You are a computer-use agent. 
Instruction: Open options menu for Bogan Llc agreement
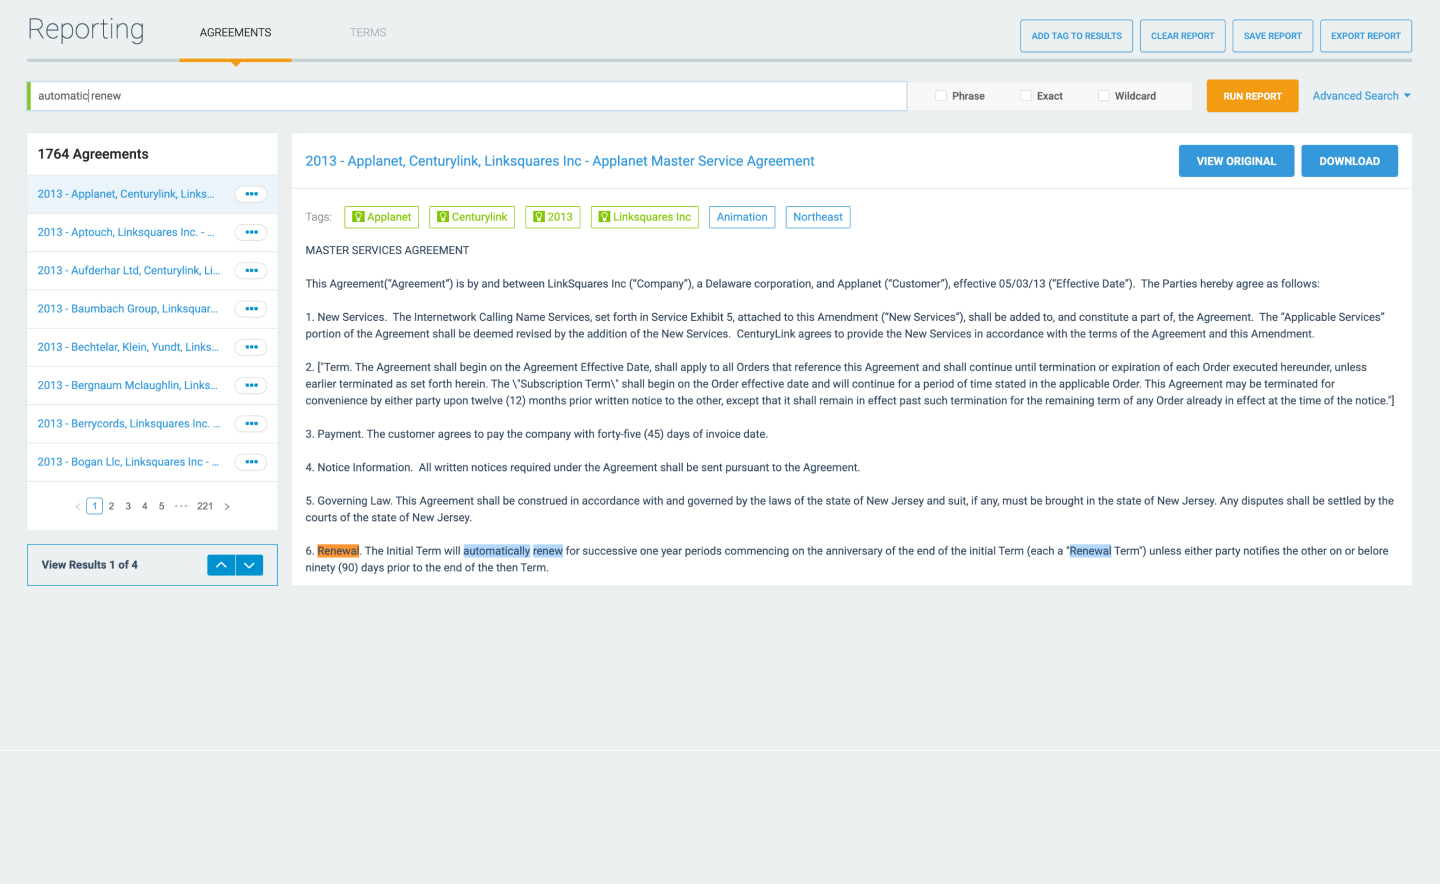(251, 462)
